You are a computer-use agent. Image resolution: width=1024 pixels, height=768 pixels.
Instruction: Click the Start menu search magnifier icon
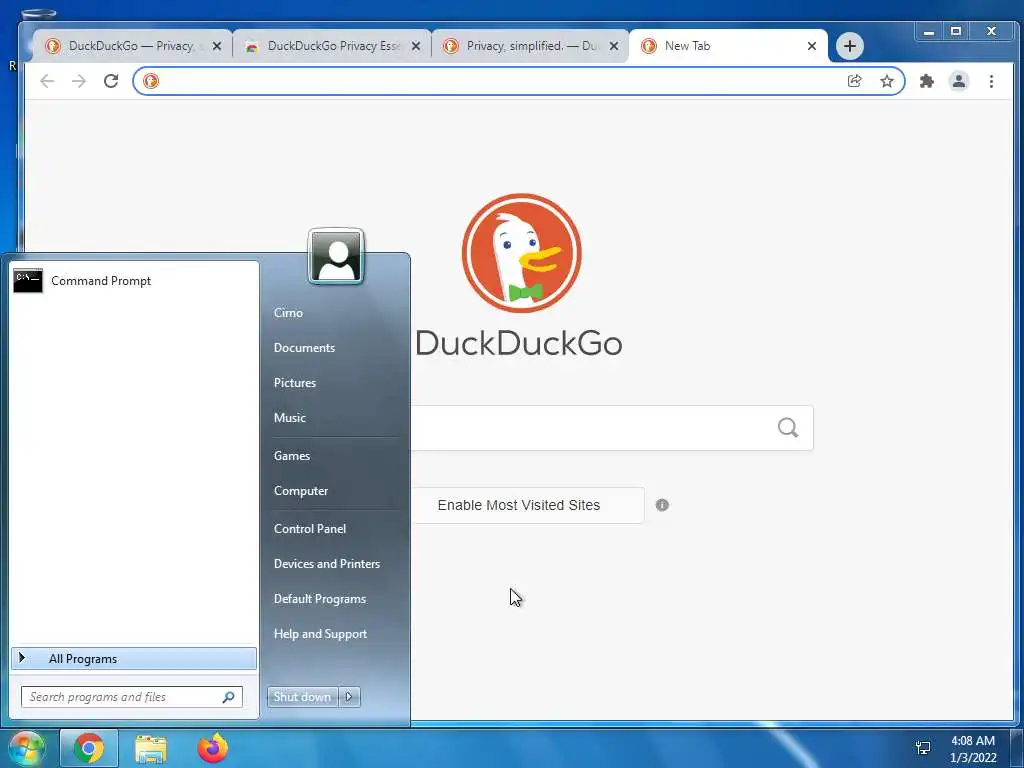(x=229, y=697)
